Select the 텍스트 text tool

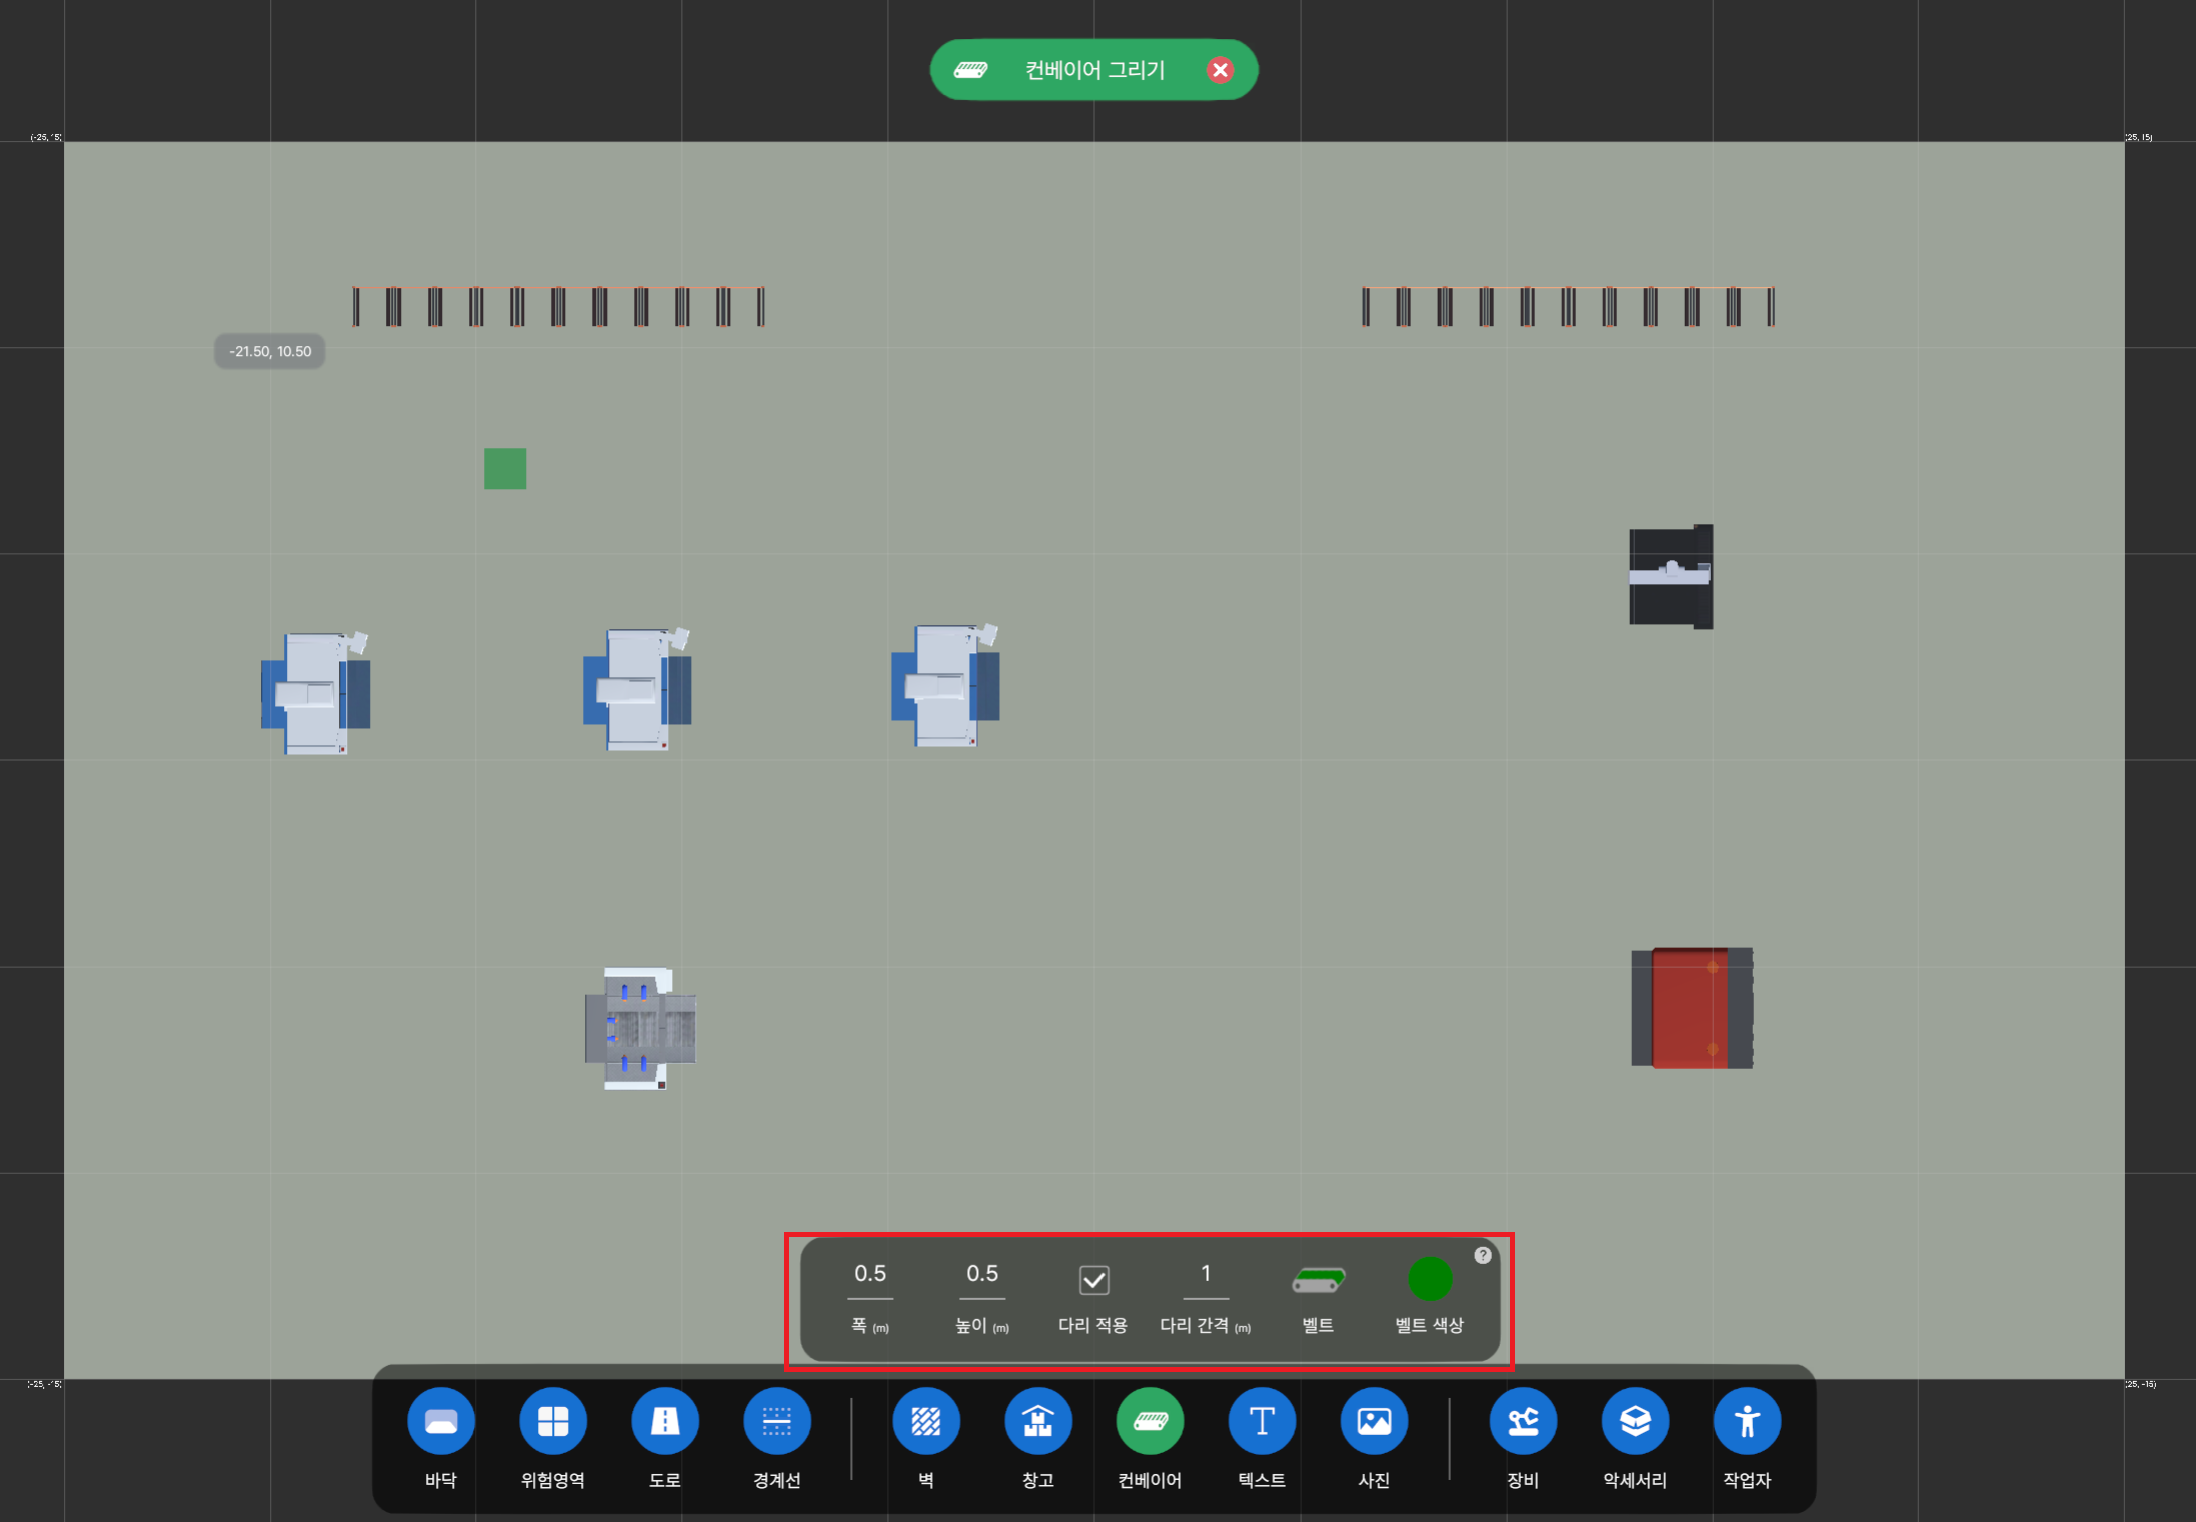click(1262, 1421)
